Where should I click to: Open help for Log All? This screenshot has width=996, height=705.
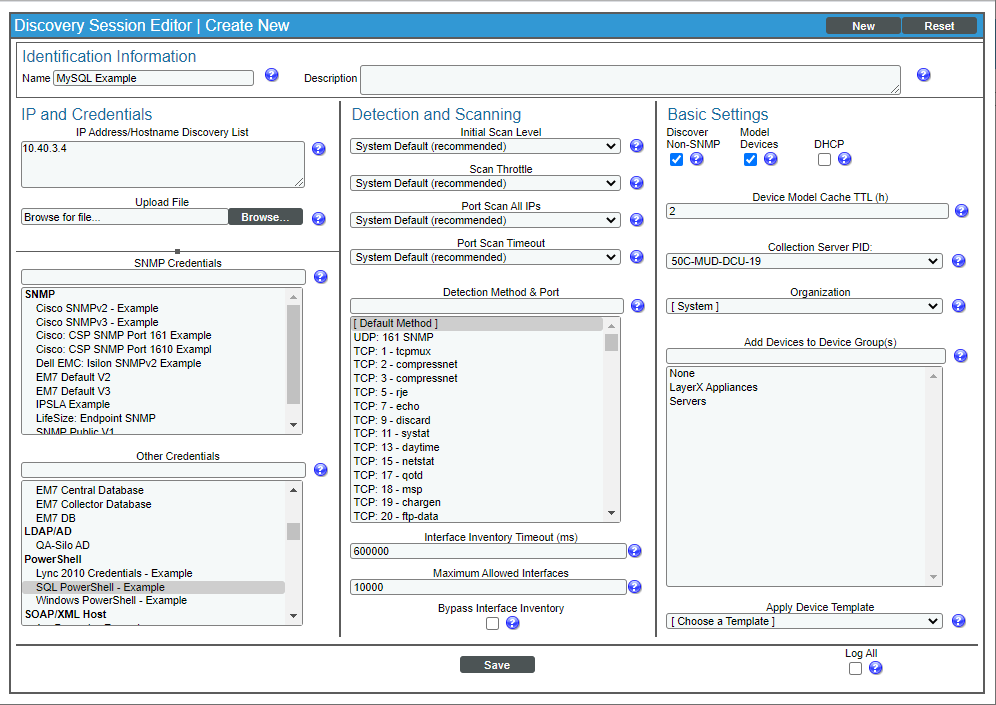(875, 668)
